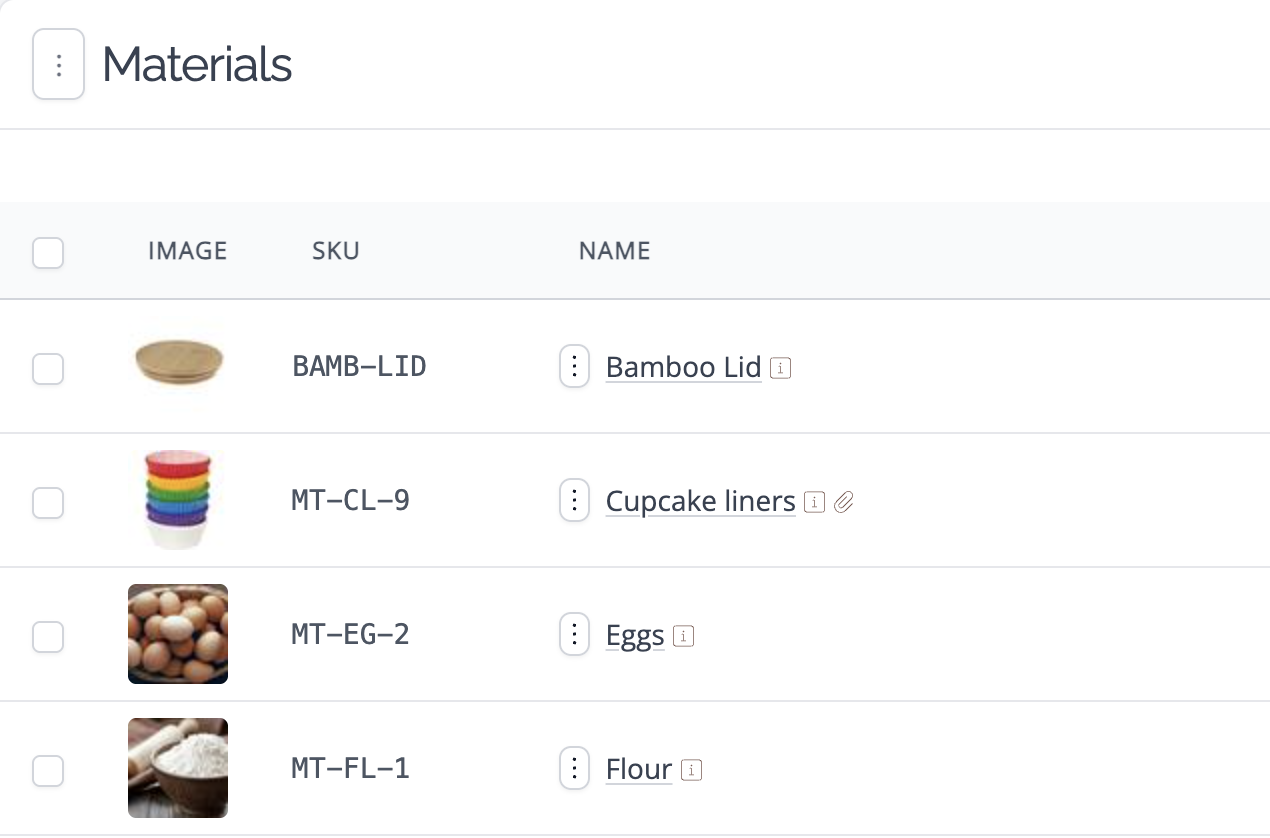Screen dimensions: 1270x838
Task: Click info icon next to Eggs
Action: 684,636
